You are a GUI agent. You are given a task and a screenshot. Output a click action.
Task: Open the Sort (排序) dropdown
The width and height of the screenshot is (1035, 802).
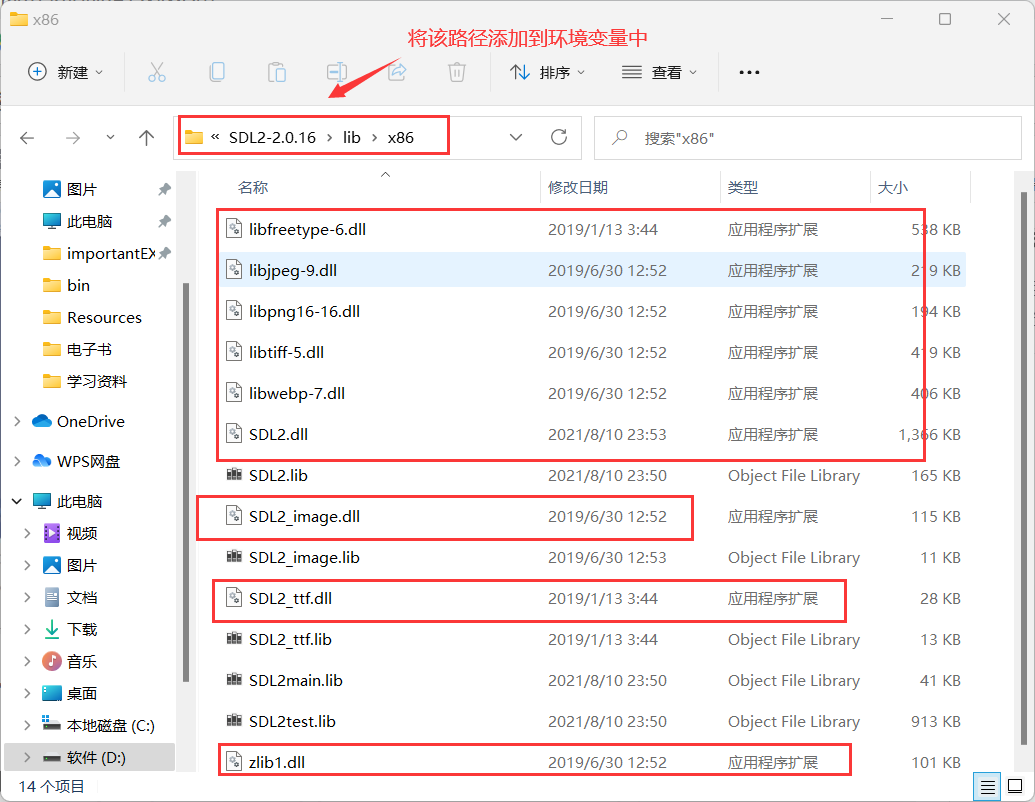(x=547, y=72)
